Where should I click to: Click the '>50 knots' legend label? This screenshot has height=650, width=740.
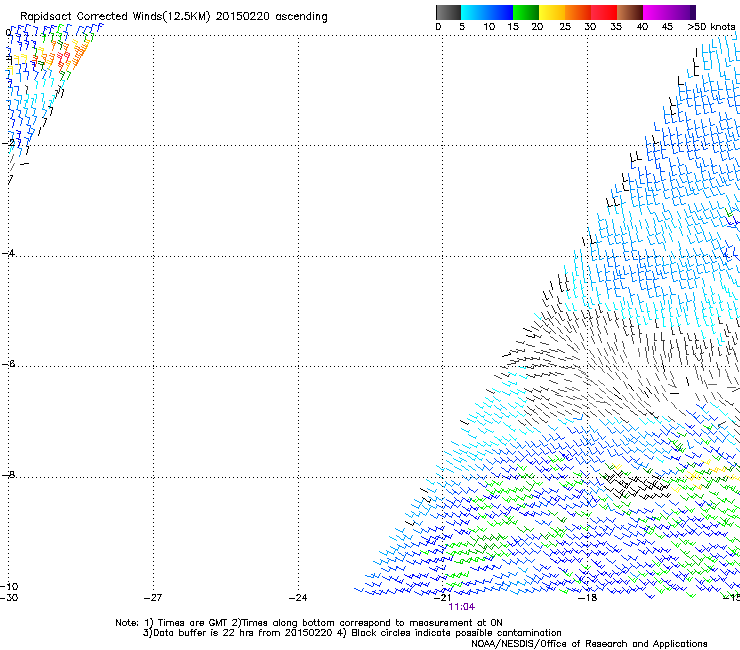click(711, 27)
